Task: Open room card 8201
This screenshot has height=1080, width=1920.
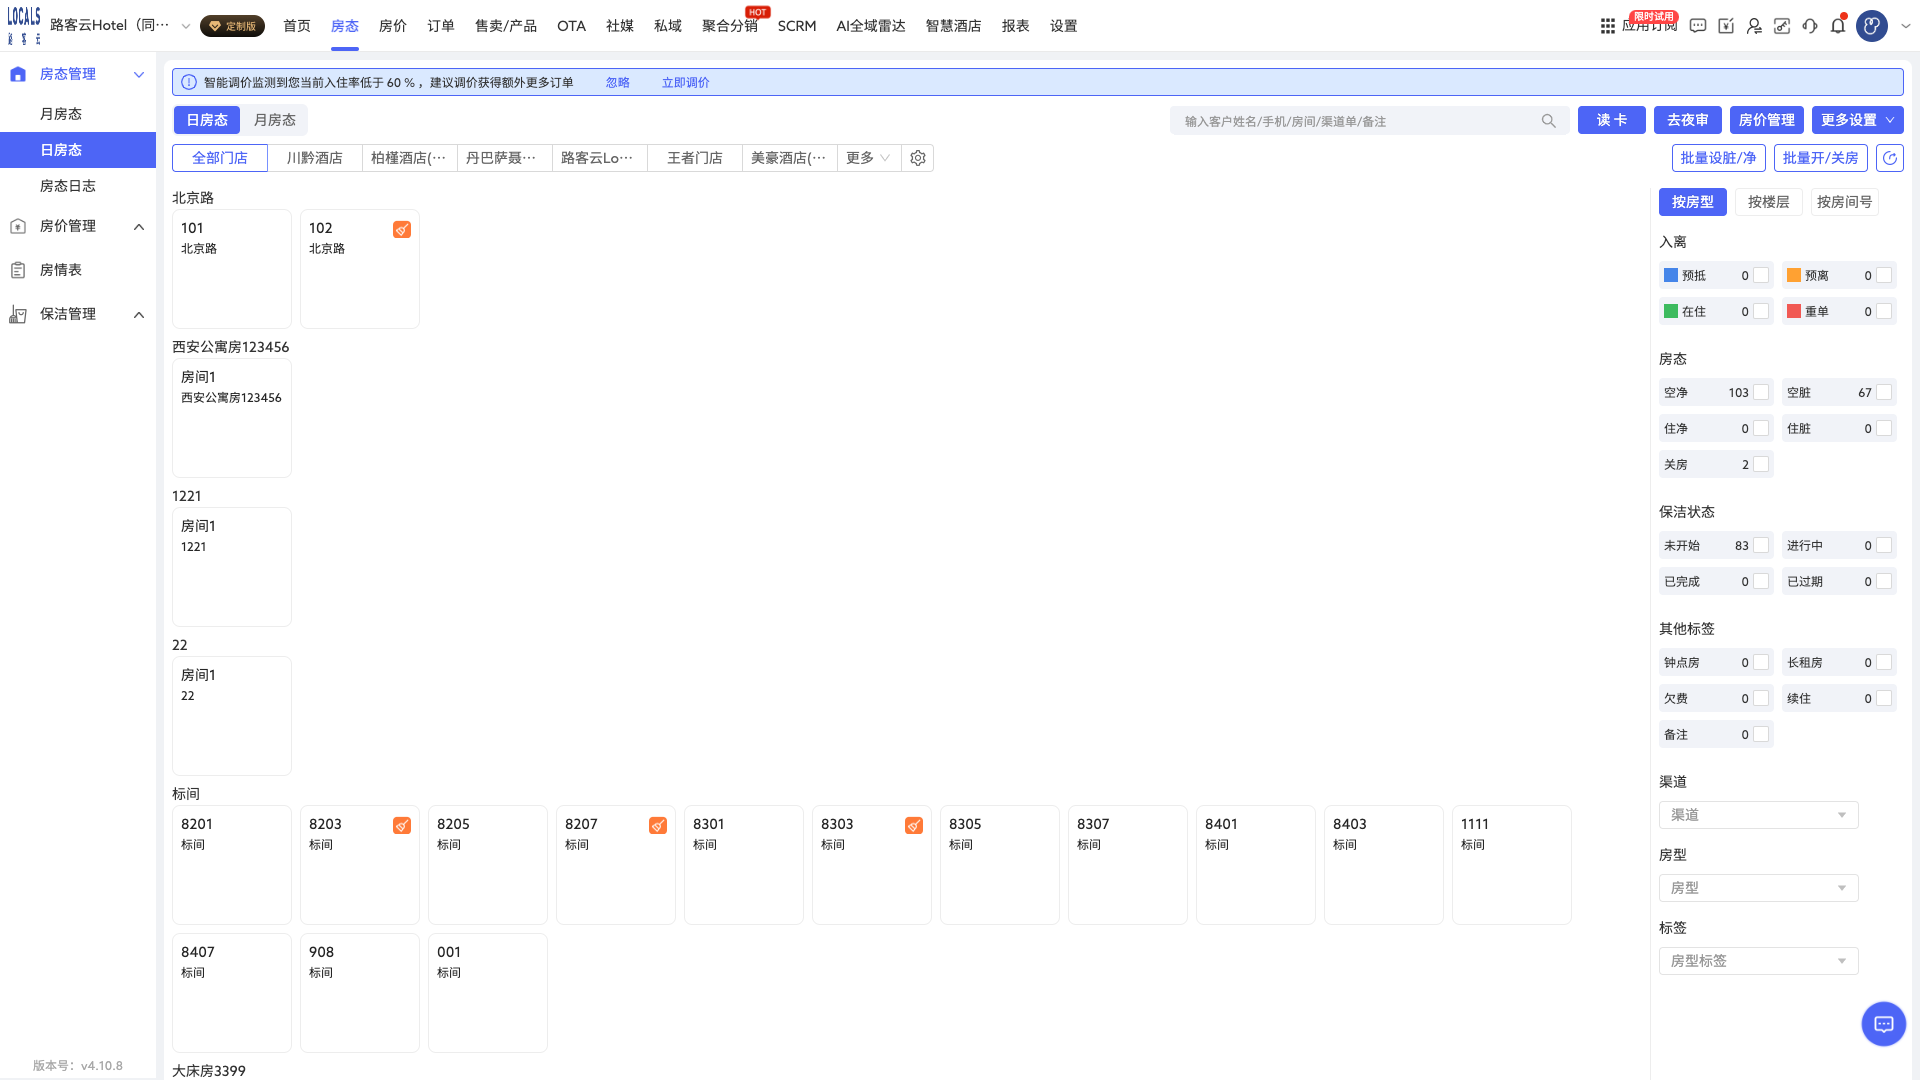Action: pyautogui.click(x=232, y=865)
